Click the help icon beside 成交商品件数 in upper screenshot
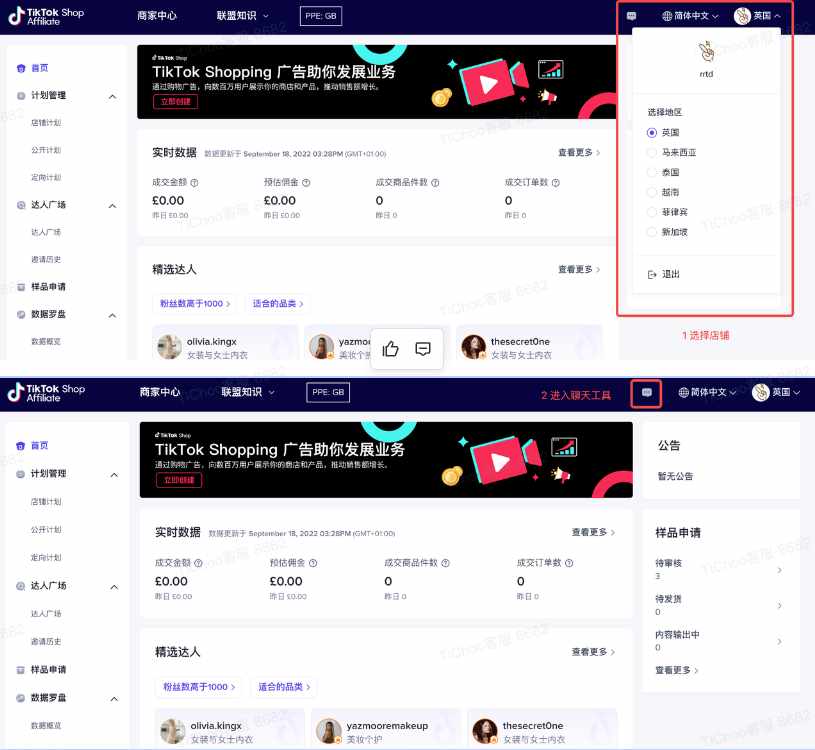815x750 pixels. 435,183
